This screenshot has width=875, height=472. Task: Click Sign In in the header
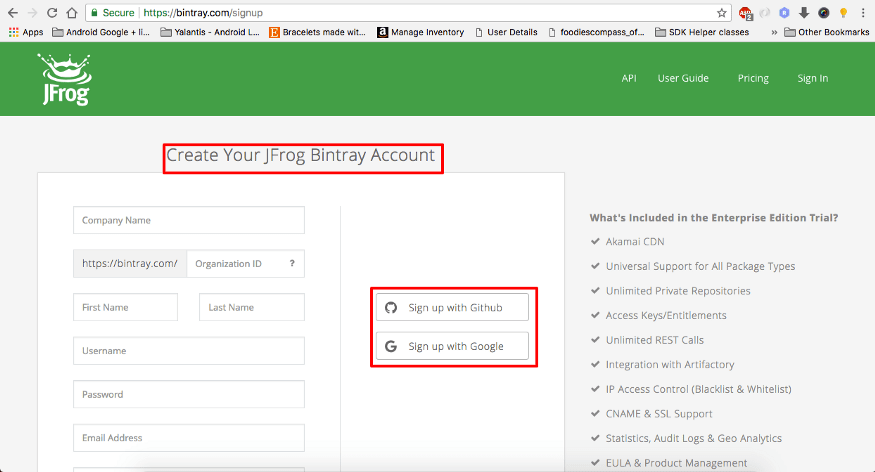[812, 78]
